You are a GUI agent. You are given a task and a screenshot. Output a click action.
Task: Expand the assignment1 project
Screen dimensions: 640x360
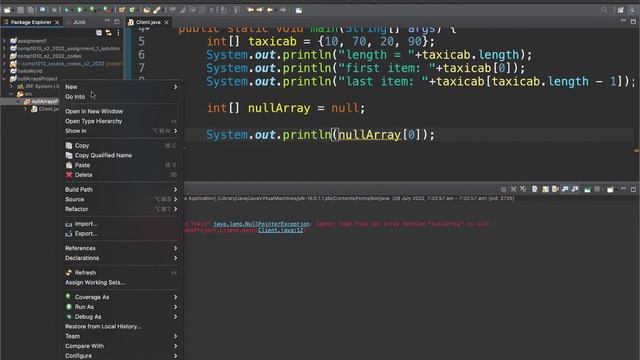[x=4, y=41]
